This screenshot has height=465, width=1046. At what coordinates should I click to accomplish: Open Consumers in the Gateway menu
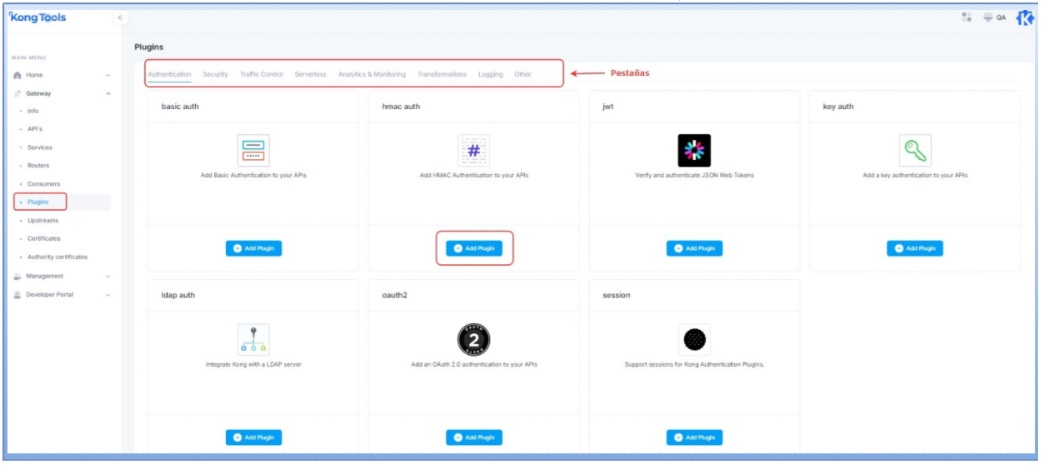click(44, 184)
